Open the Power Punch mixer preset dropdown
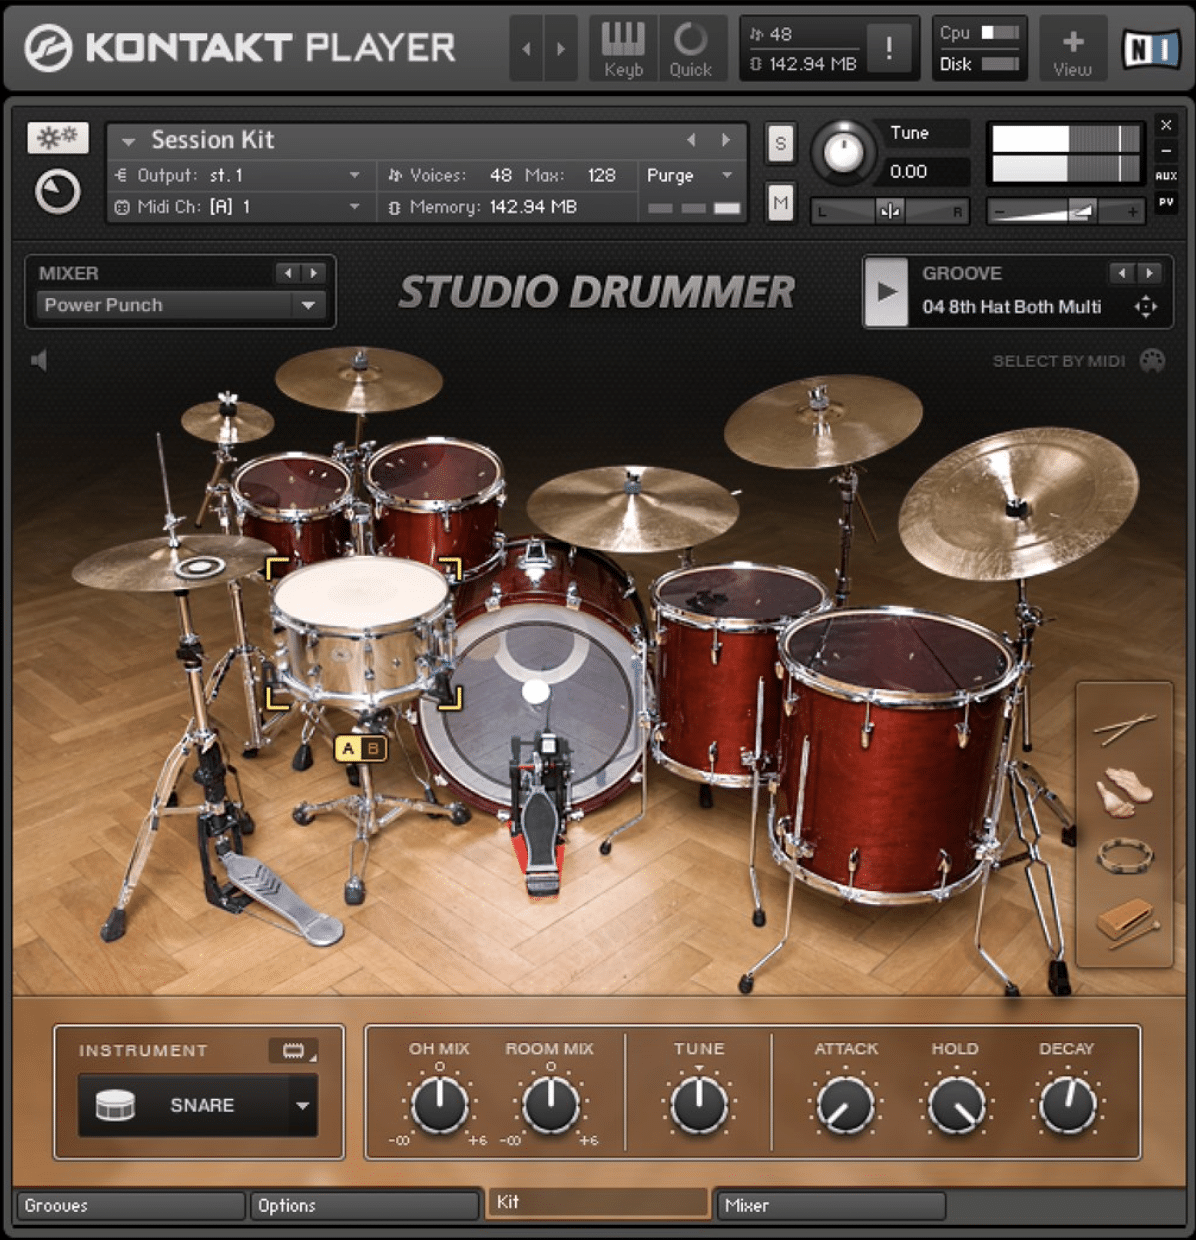The image size is (1196, 1240). click(x=308, y=305)
